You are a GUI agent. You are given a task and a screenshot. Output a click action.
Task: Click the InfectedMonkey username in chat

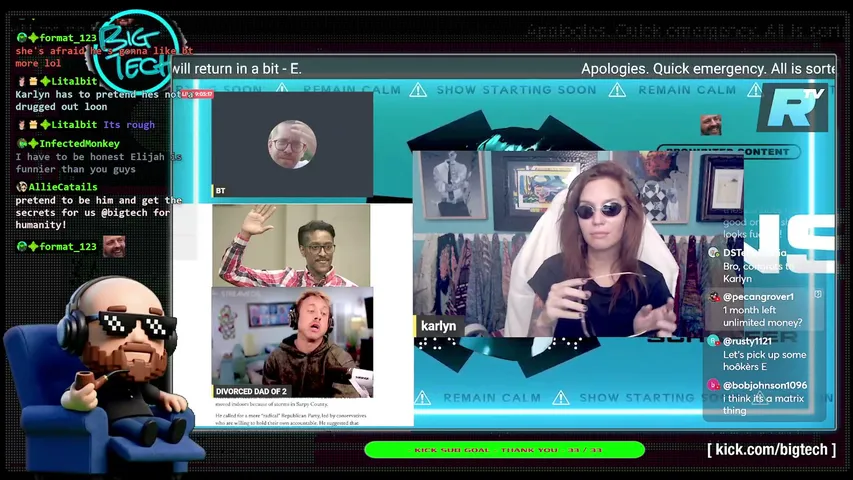(x=79, y=144)
